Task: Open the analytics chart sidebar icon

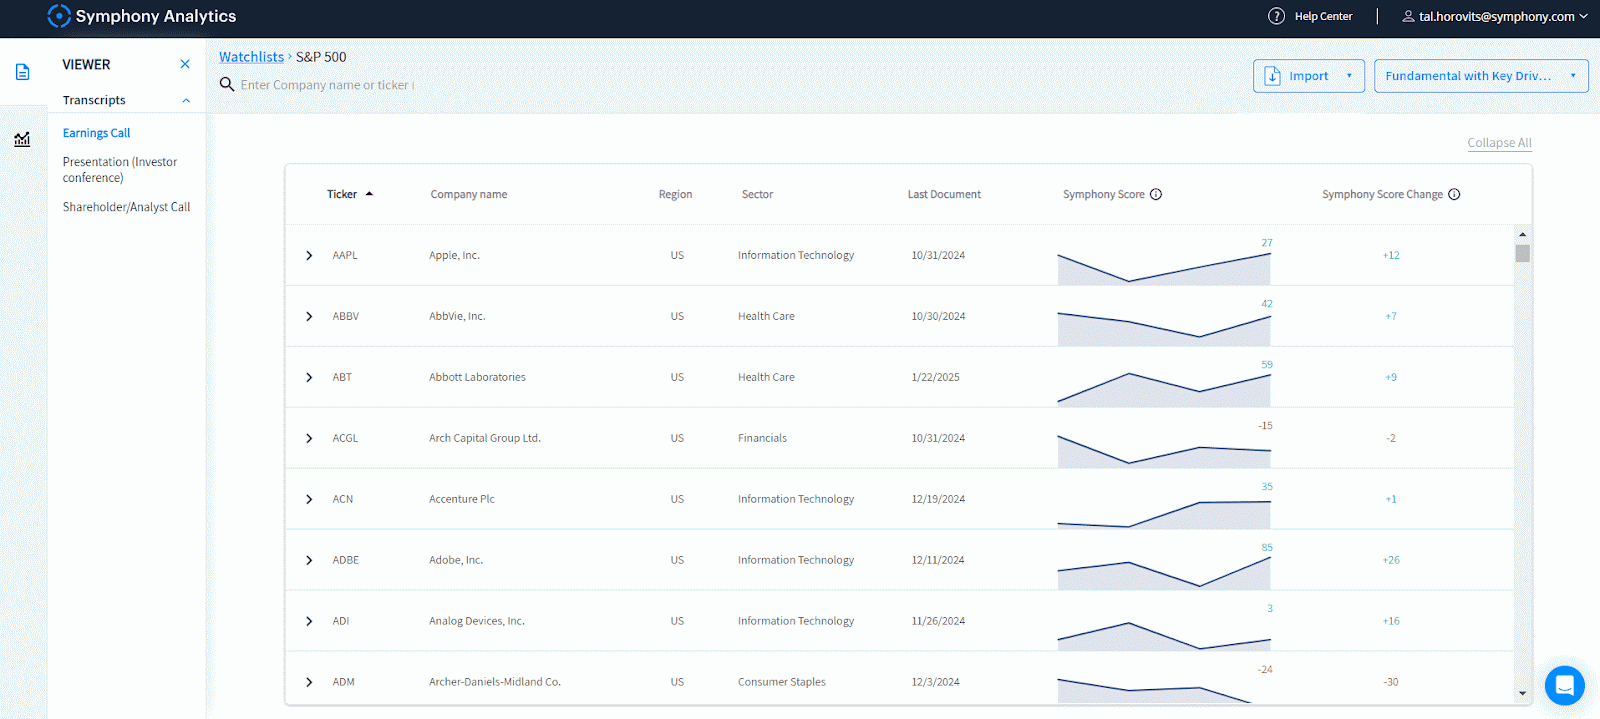Action: pyautogui.click(x=22, y=139)
